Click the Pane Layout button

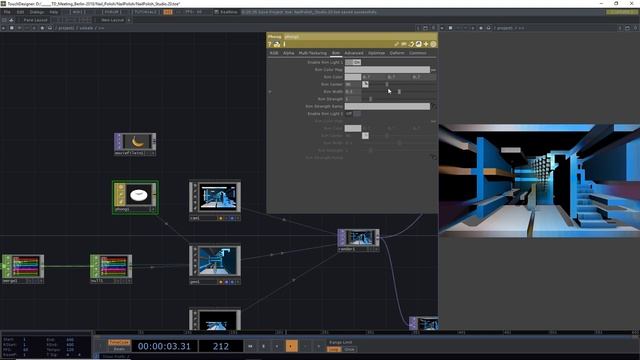pyautogui.click(x=35, y=20)
